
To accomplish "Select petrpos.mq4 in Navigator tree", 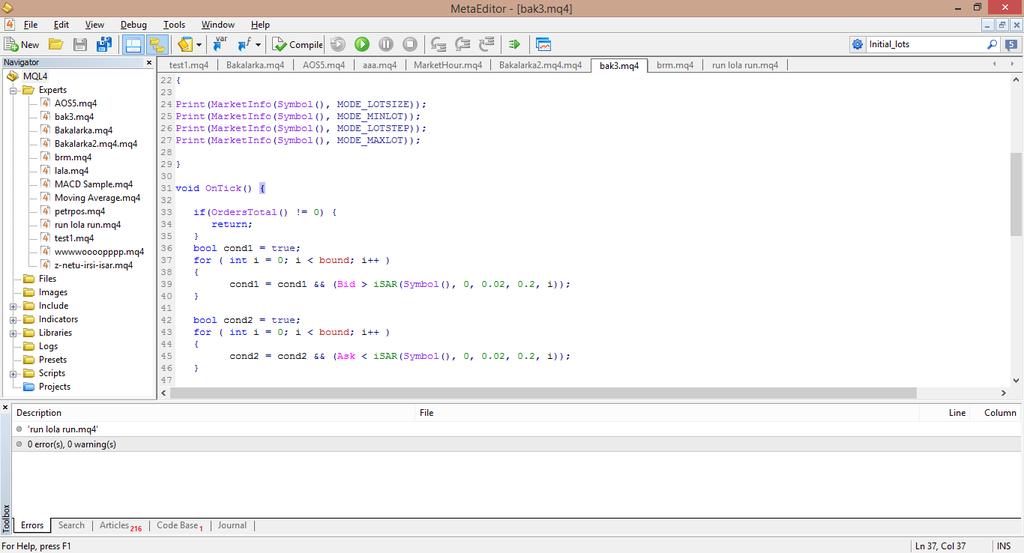I will [79, 212].
